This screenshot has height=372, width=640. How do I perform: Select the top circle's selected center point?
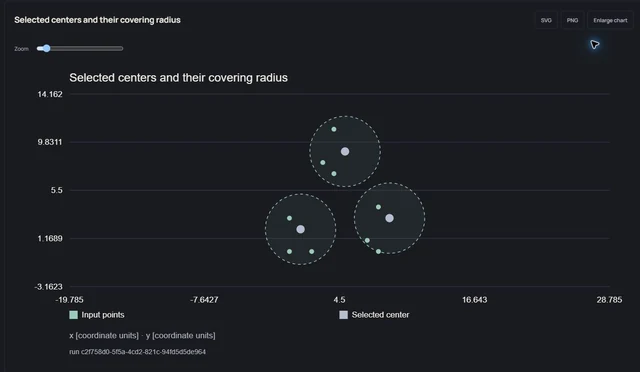point(345,151)
